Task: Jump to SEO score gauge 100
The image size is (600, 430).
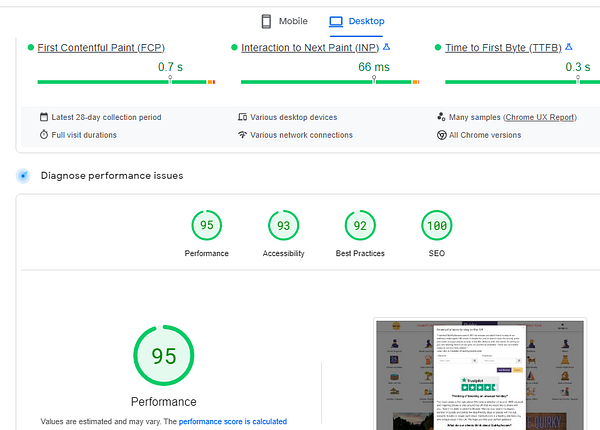Action: pos(437,225)
